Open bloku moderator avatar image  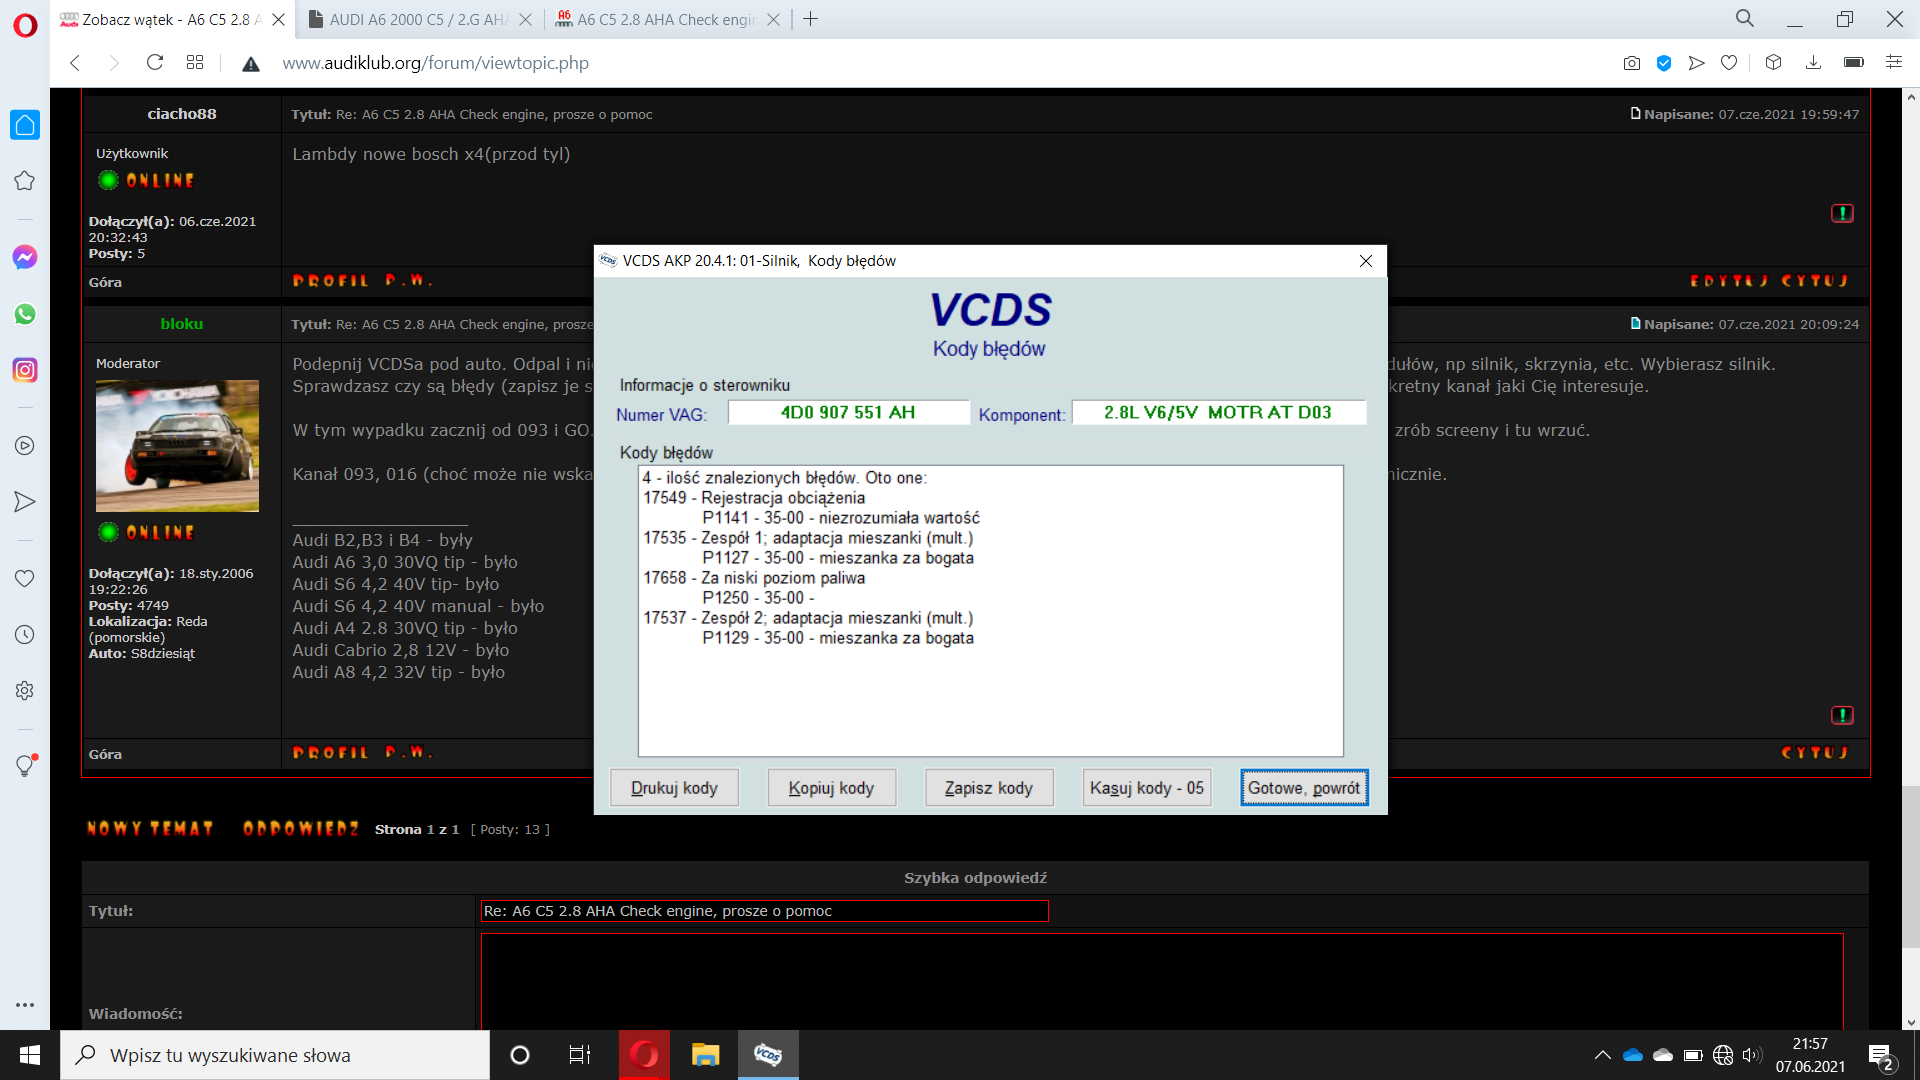coord(177,446)
